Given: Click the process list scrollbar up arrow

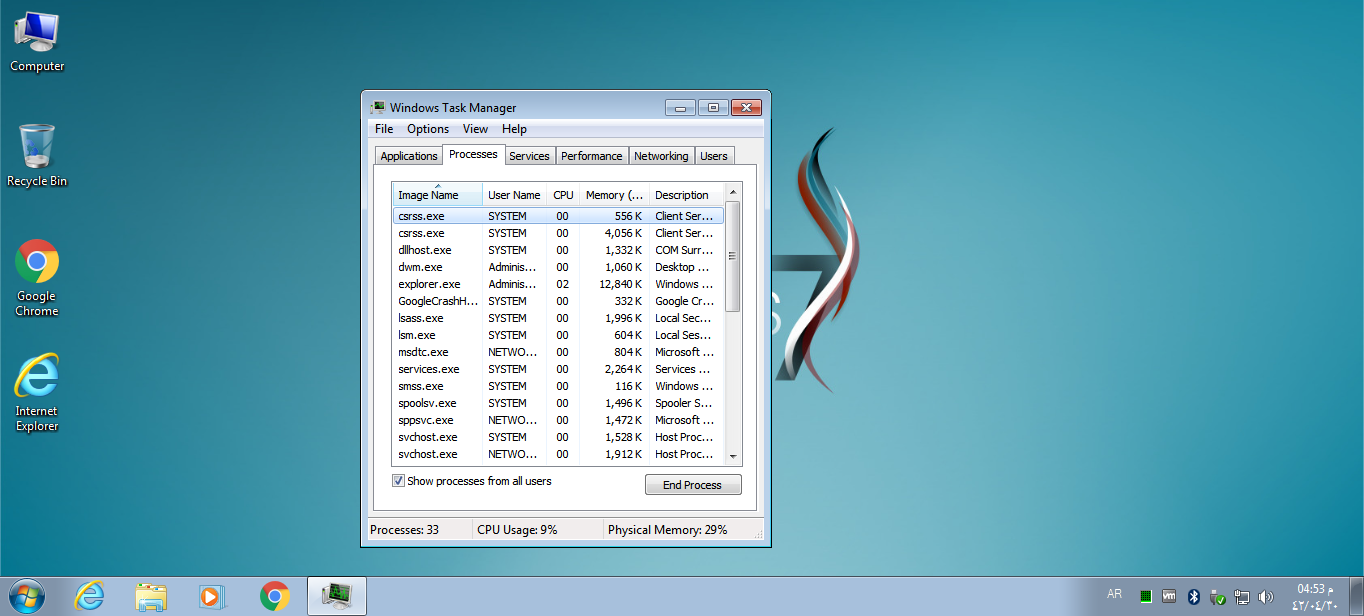Looking at the screenshot, I should 733,191.
